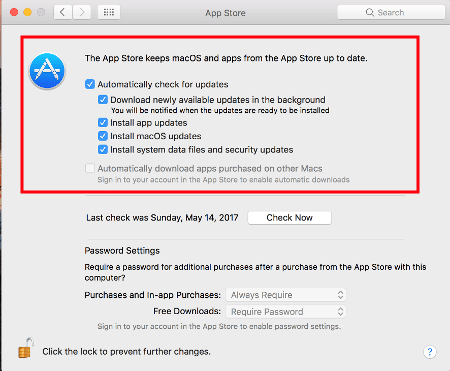Show all preferences via the grid icon
Screen dimensions: 450x371
pos(109,13)
